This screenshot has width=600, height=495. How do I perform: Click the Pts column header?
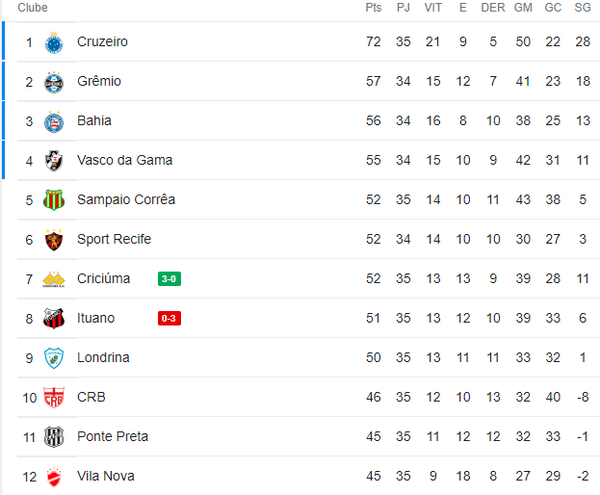click(x=373, y=8)
